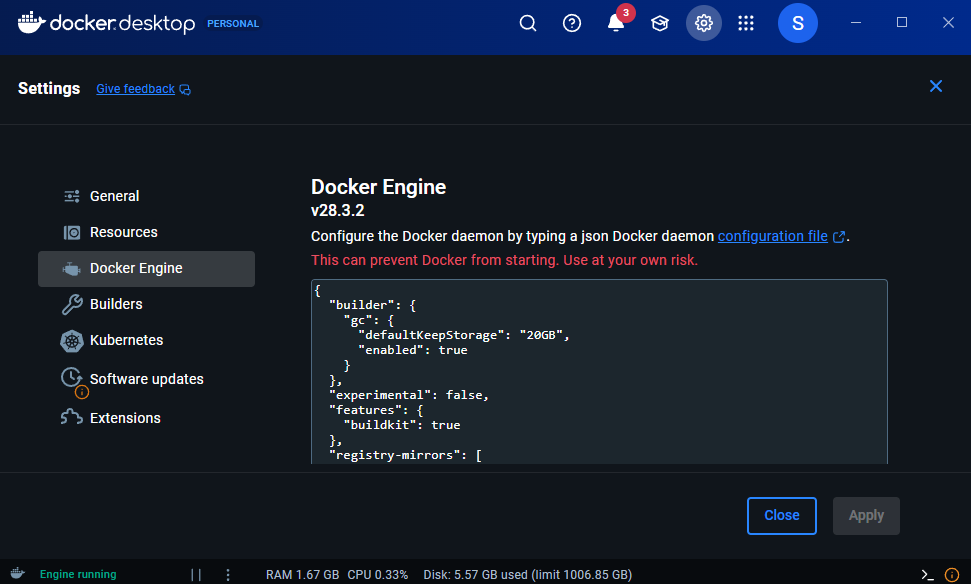Click the PERSONAL plan badge
The image size is (971, 584).
click(x=233, y=24)
